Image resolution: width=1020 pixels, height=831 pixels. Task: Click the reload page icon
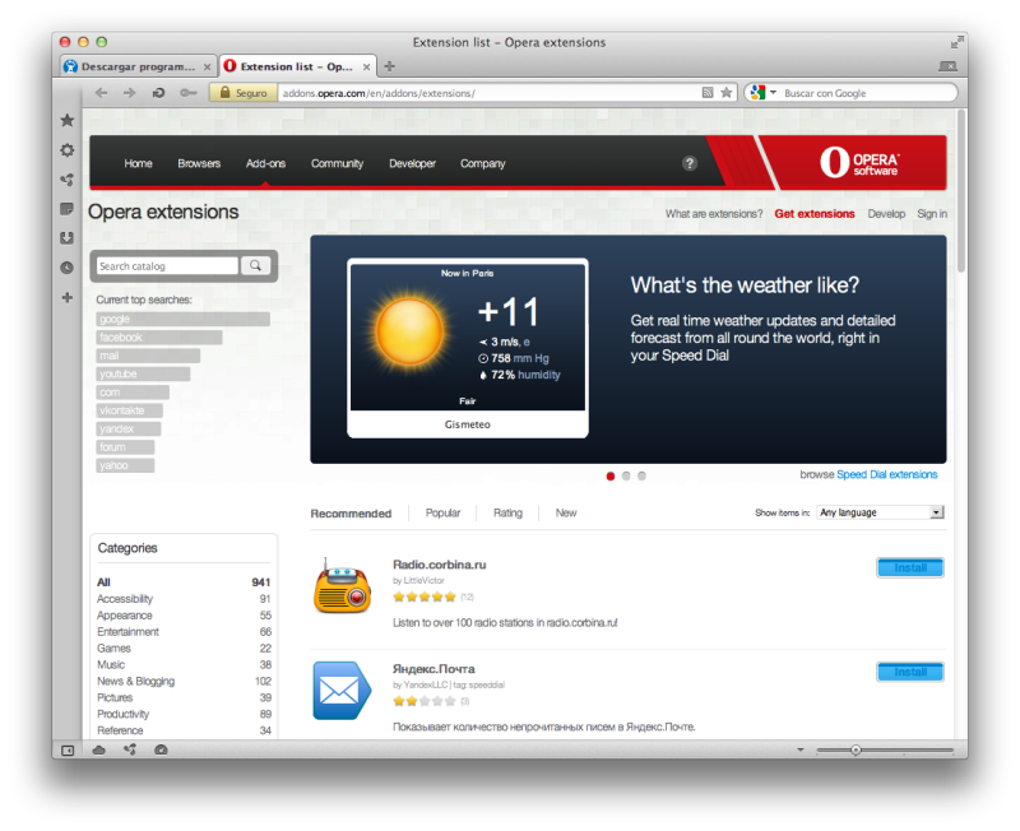pos(159,93)
